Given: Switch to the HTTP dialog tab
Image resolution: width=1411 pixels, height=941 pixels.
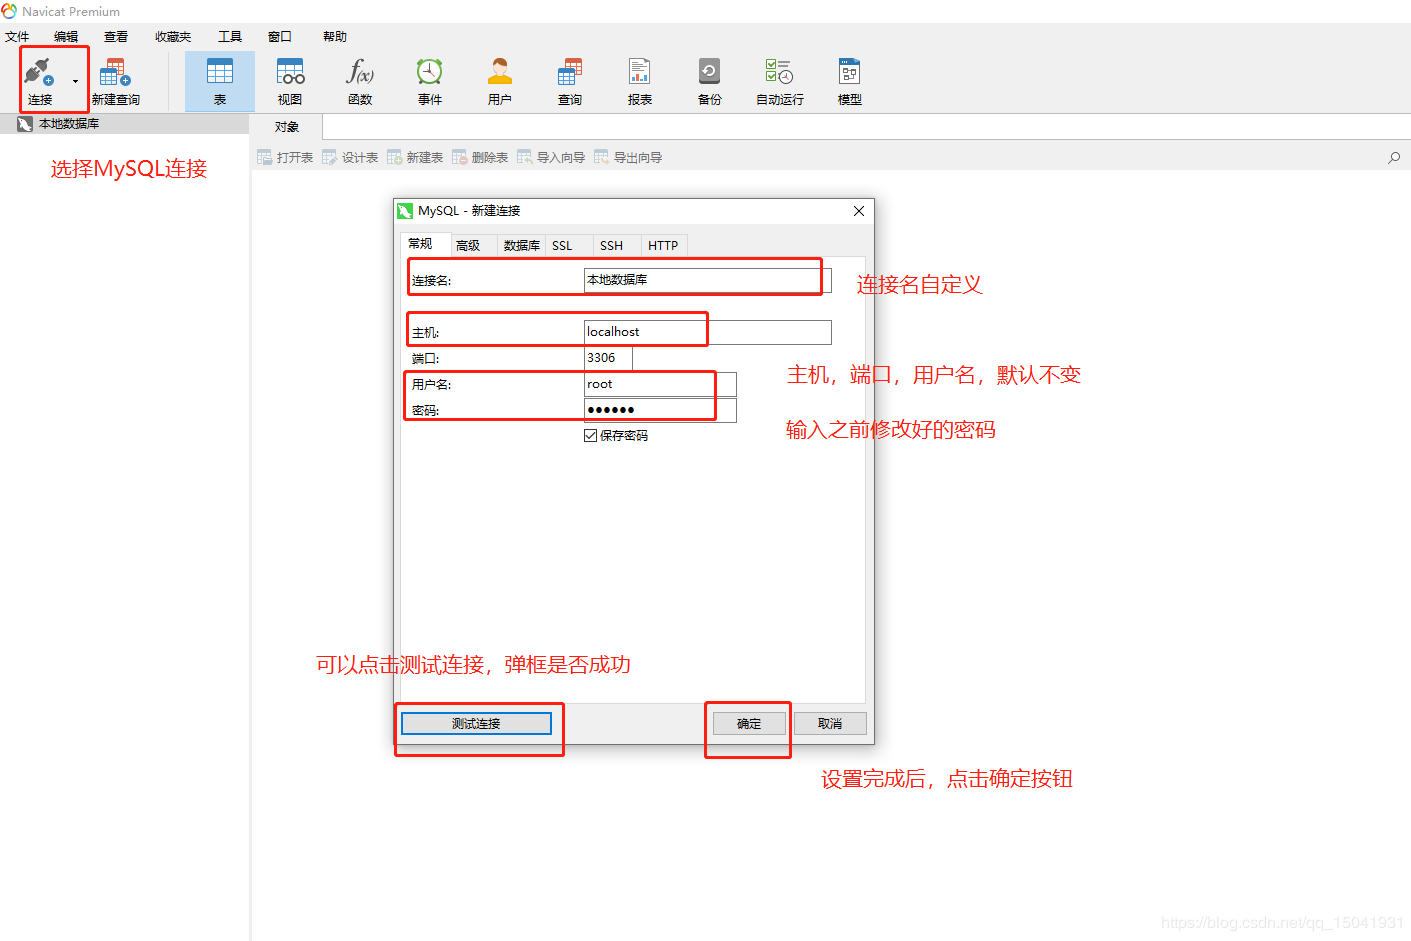Looking at the screenshot, I should click(x=663, y=246).
